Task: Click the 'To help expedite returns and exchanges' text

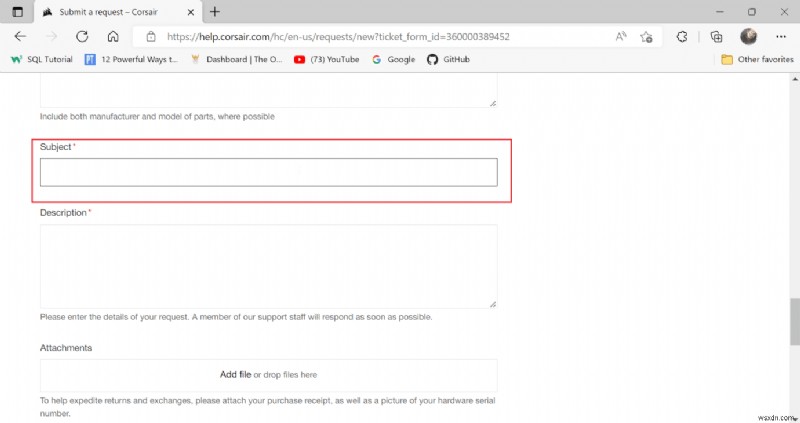Action: pyautogui.click(x=267, y=407)
